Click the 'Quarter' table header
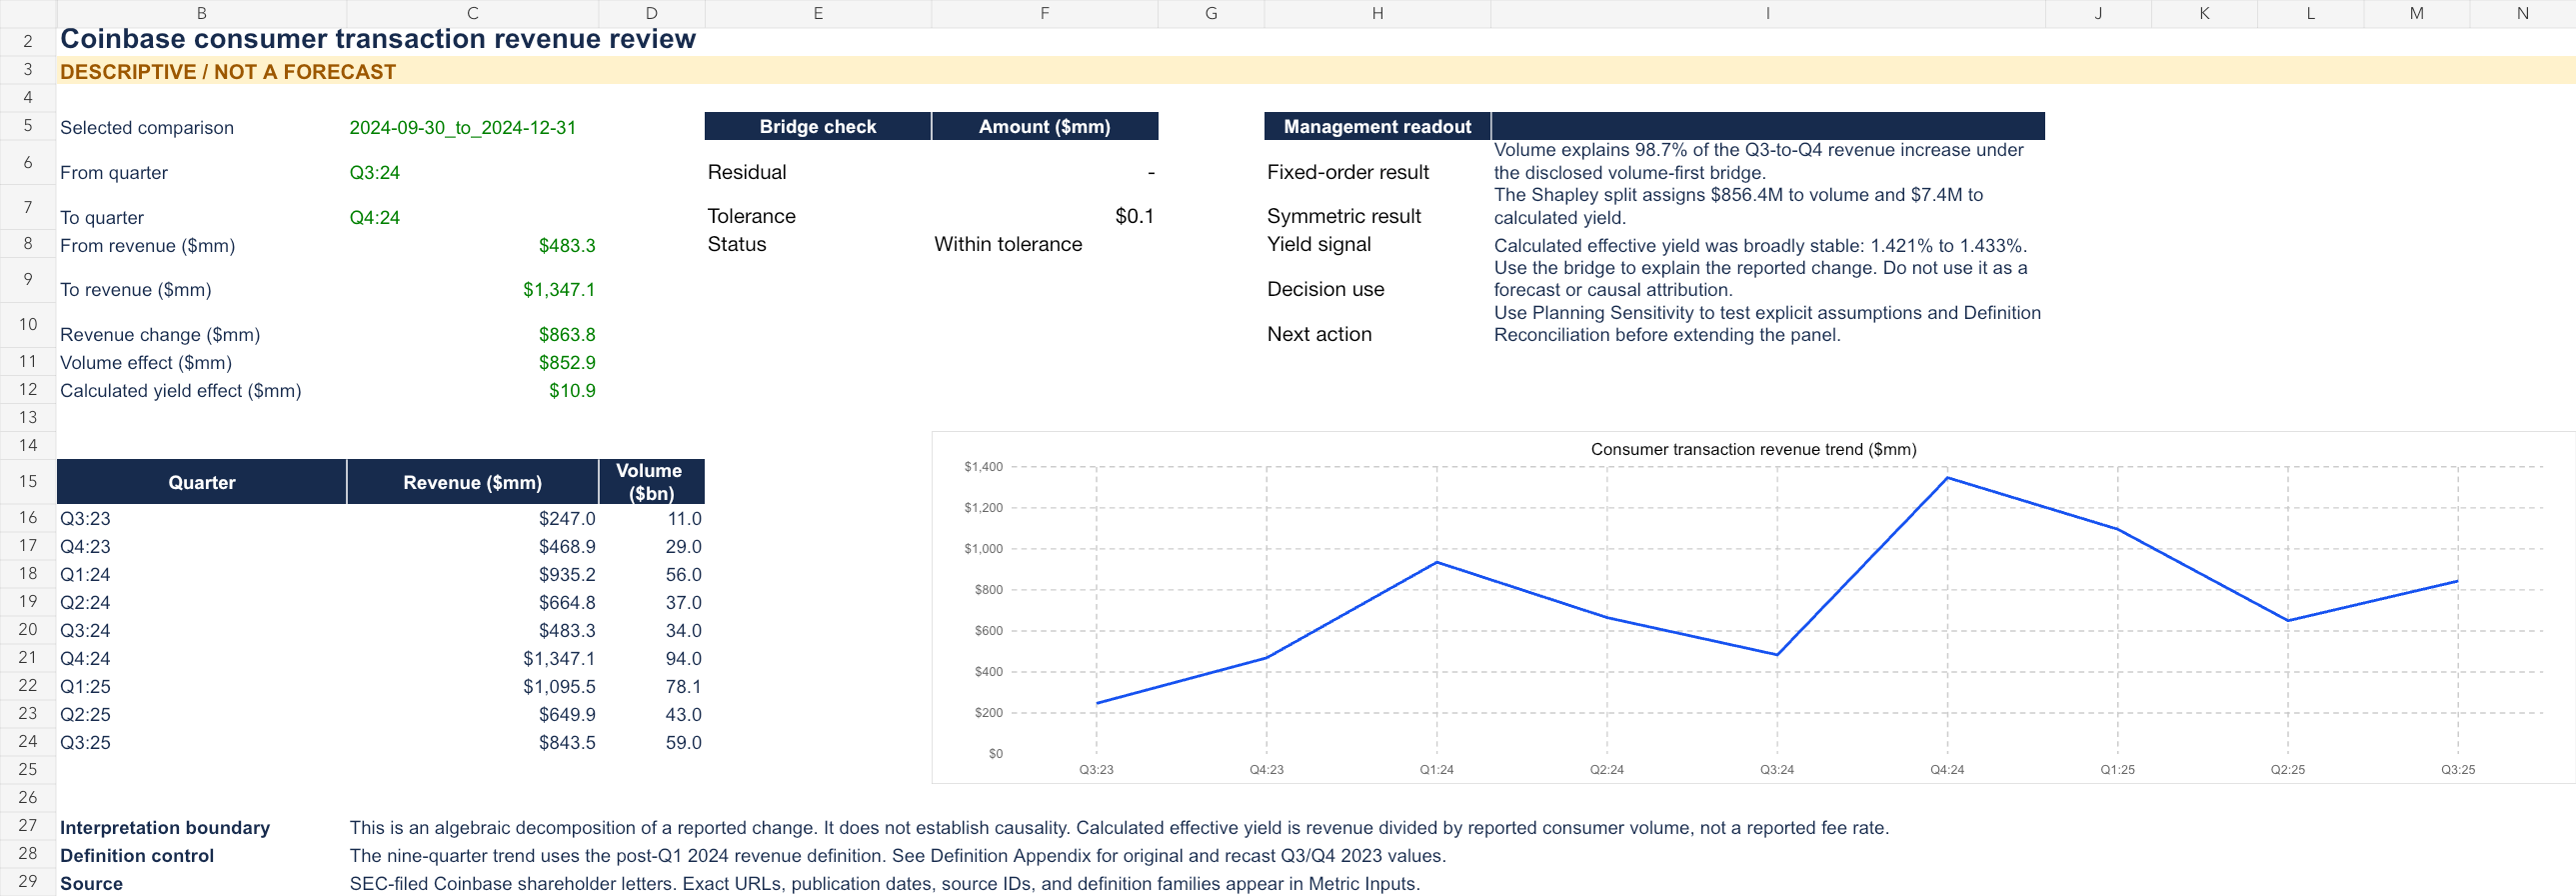This screenshot has height=896, width=2576. tap(201, 482)
